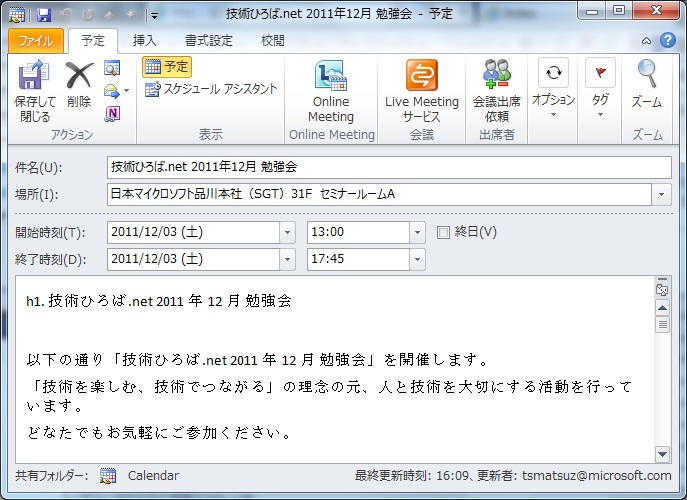This screenshot has width=687, height=500.
Task: Click Save and Close (保存して閉じる) icon
Action: tap(34, 75)
